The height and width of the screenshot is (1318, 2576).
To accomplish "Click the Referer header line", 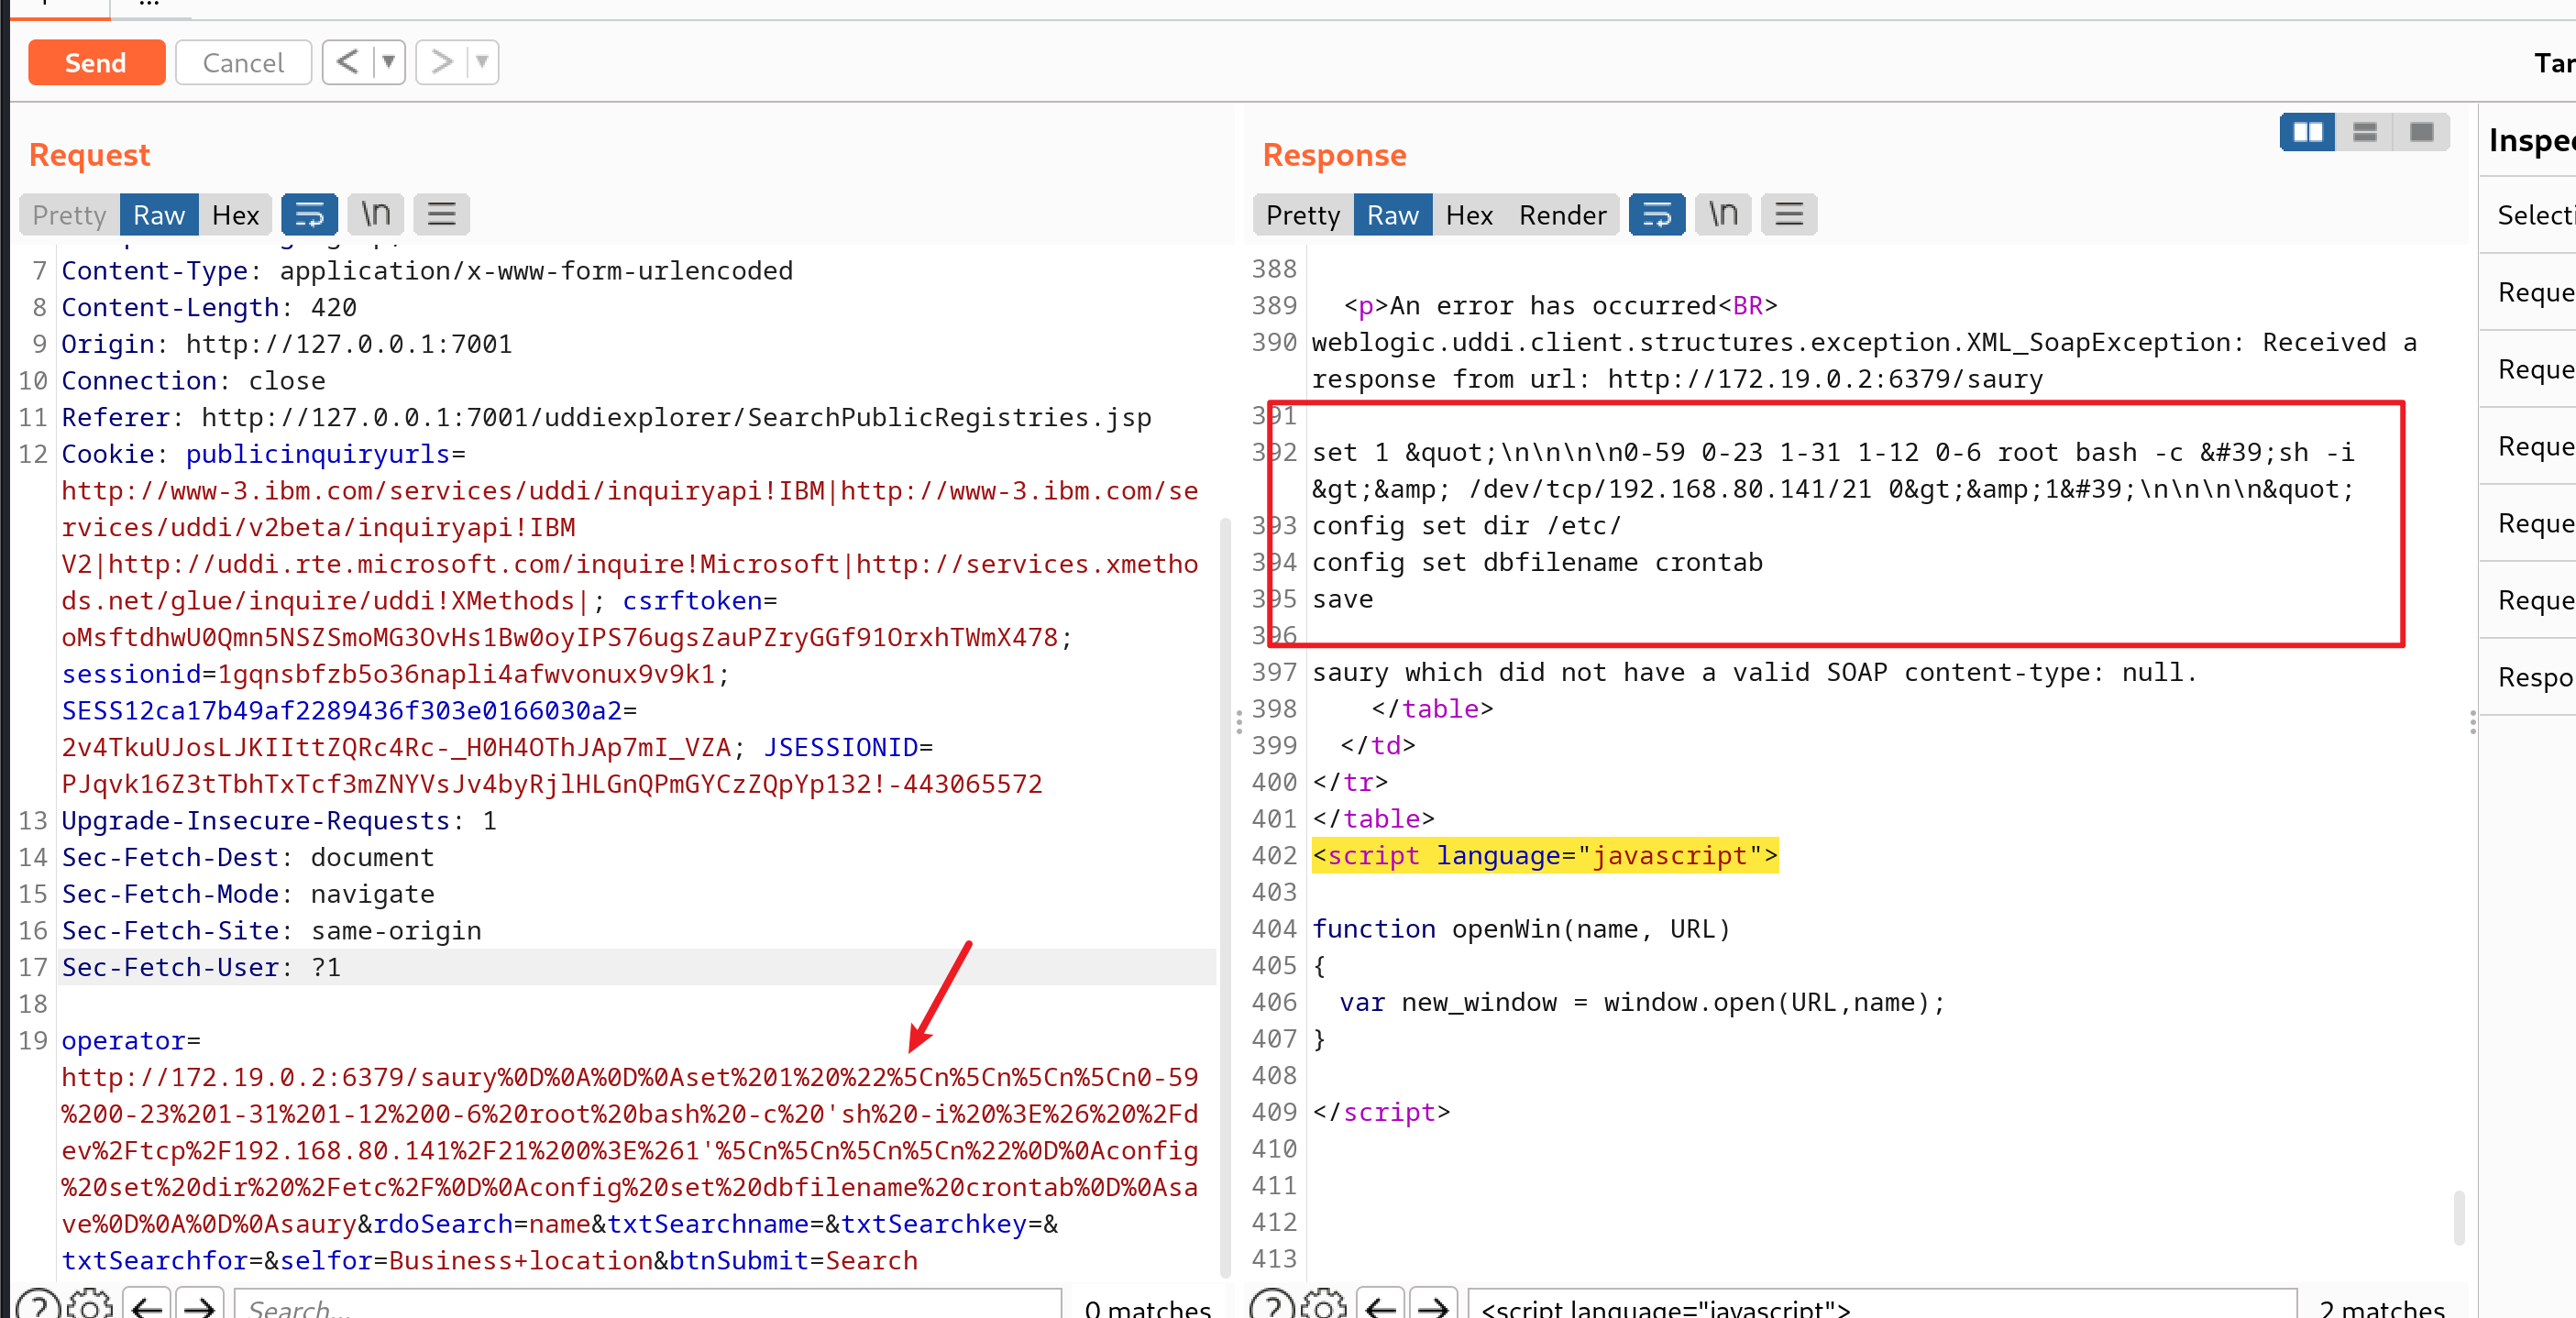I will pos(606,417).
